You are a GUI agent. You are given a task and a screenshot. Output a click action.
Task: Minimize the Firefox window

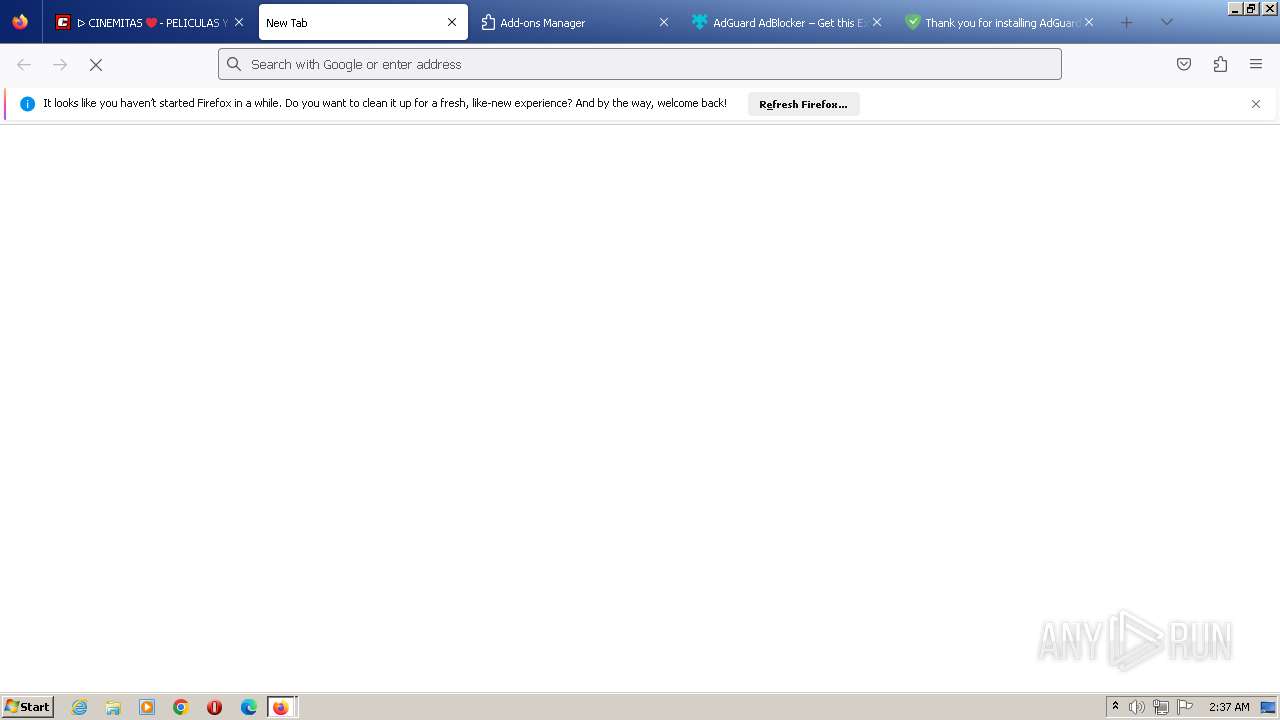(1235, 8)
